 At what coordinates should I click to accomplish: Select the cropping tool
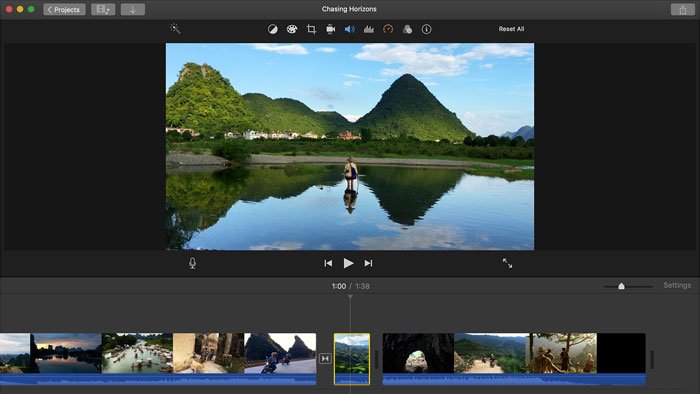[311, 29]
